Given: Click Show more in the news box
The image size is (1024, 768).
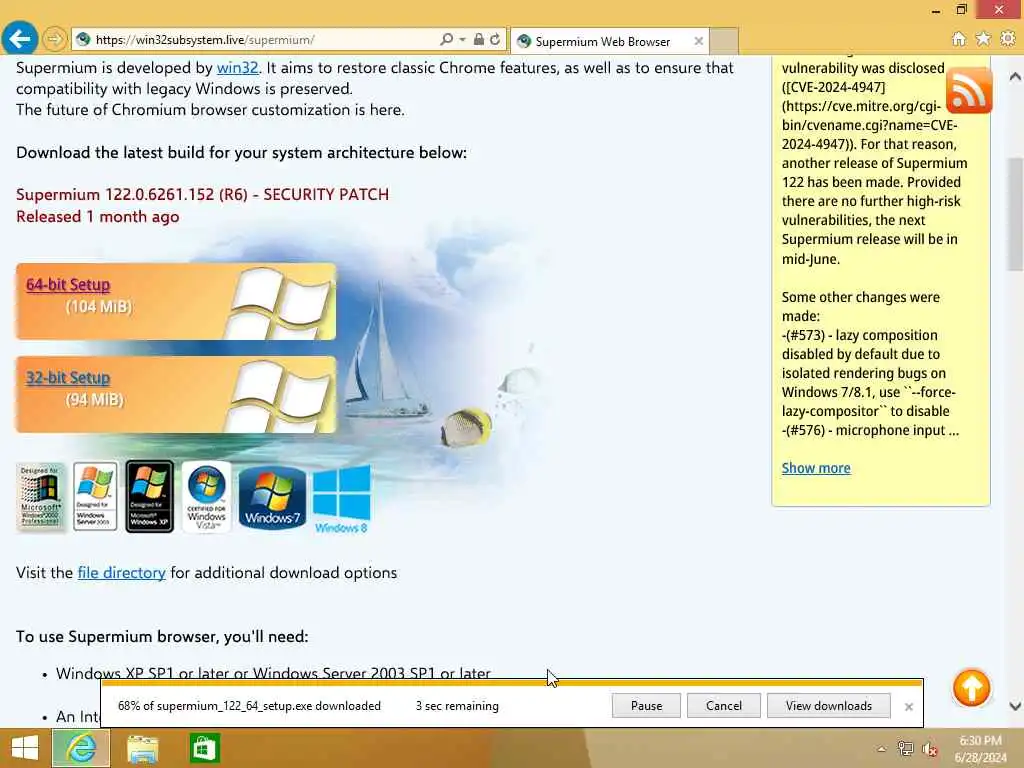Looking at the screenshot, I should coord(816,468).
